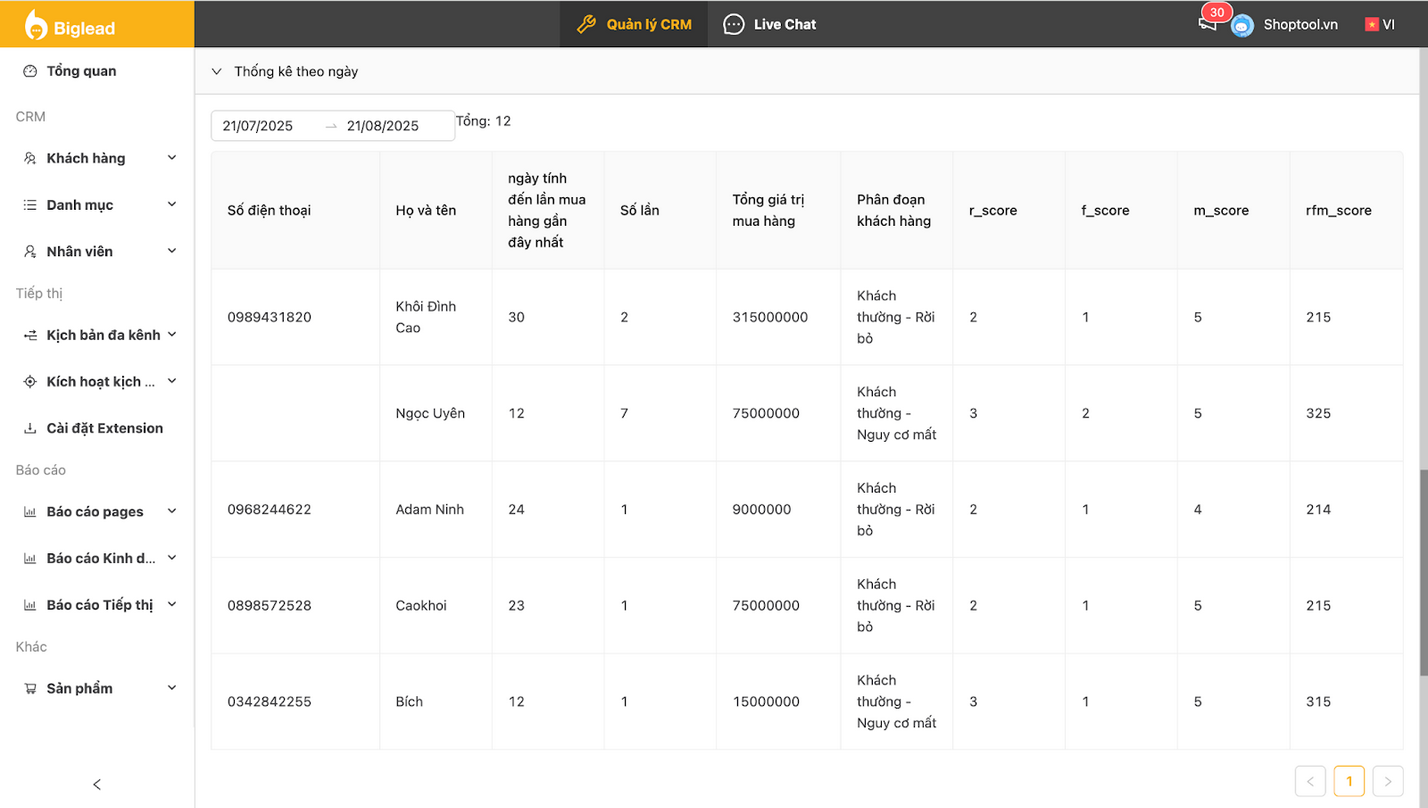Image resolution: width=1428 pixels, height=808 pixels.
Task: Expand the Báo cáo pages chevron
Action: [172, 511]
